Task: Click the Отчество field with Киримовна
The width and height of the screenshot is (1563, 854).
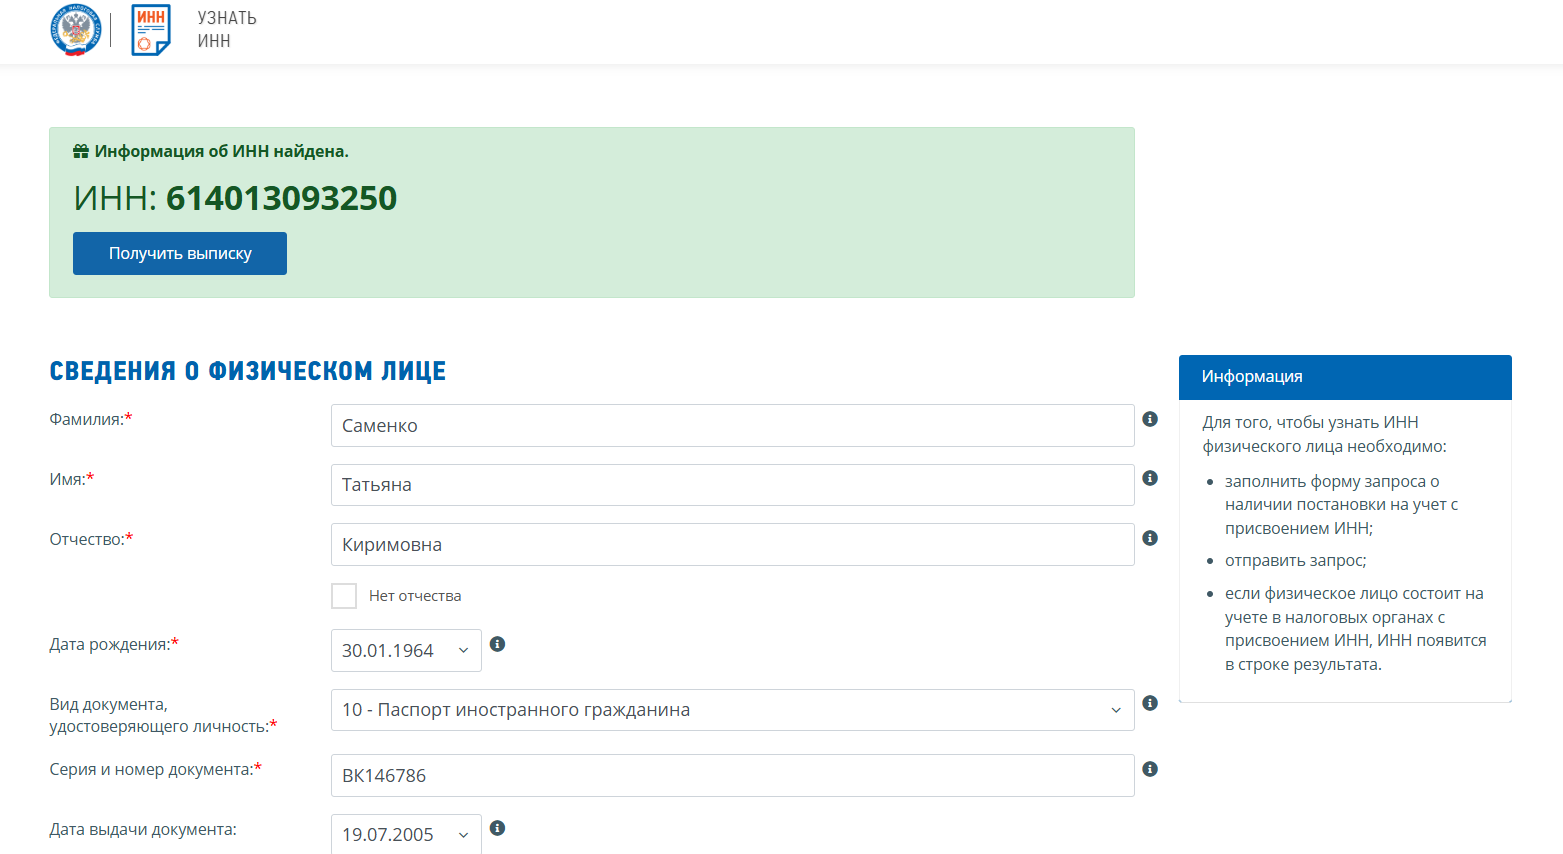Action: (x=732, y=545)
